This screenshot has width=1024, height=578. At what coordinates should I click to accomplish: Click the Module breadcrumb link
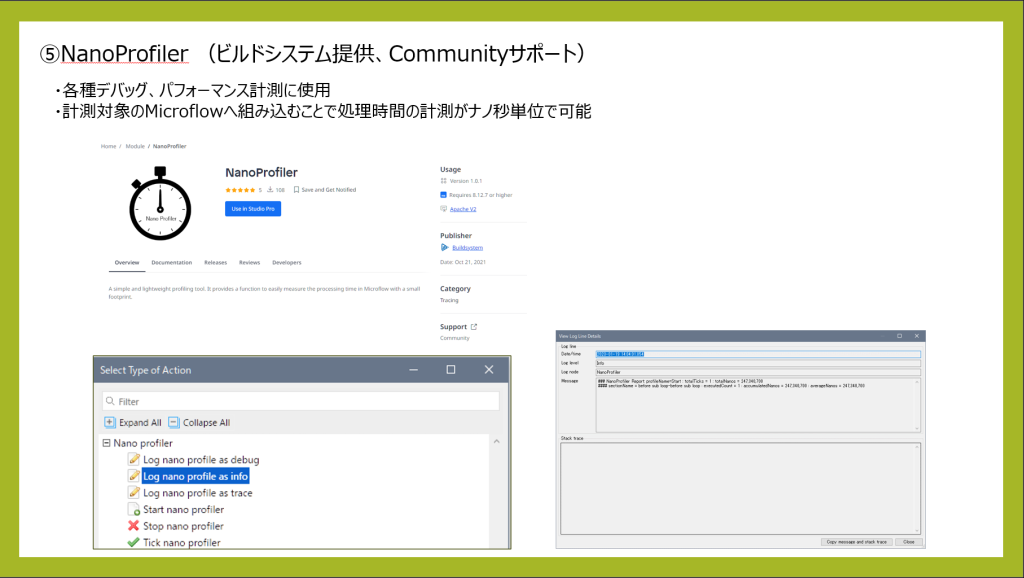(x=134, y=146)
